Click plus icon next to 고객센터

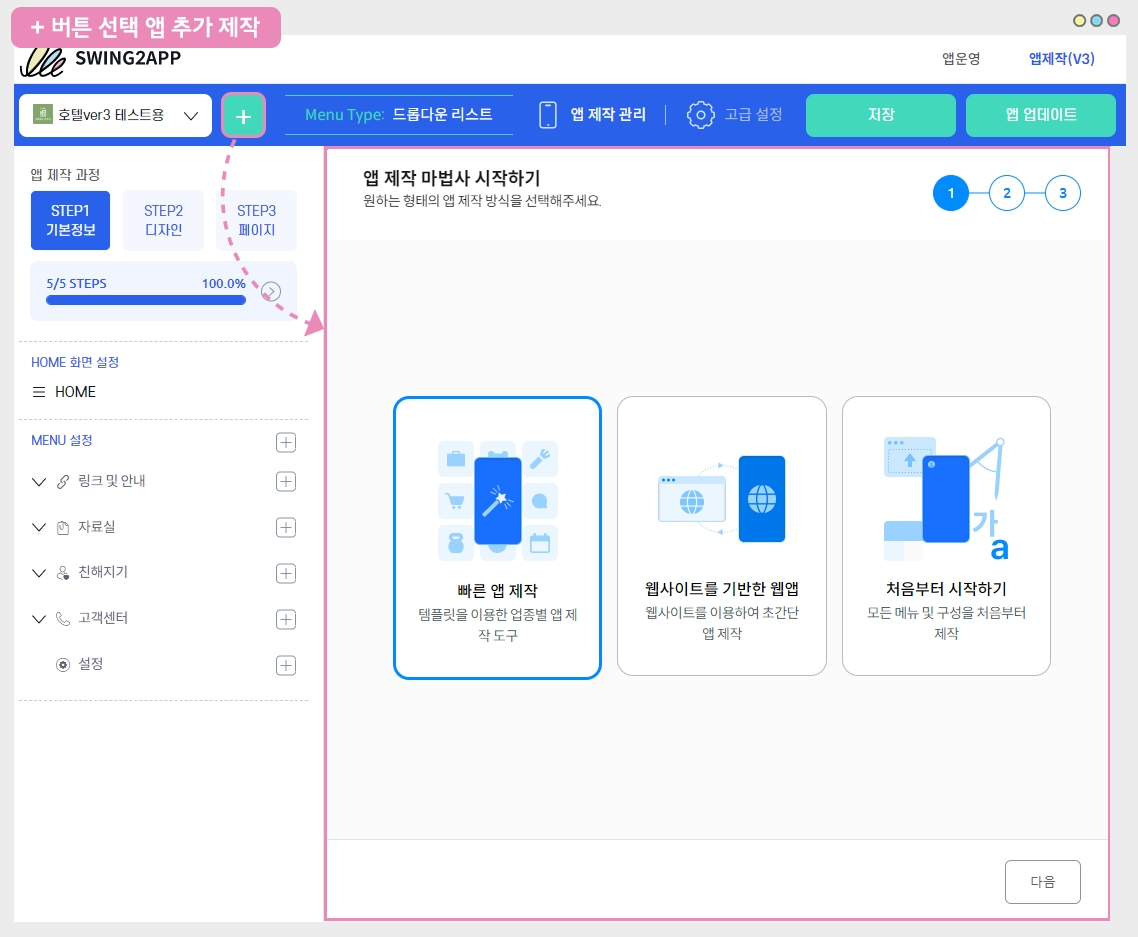pyautogui.click(x=286, y=620)
